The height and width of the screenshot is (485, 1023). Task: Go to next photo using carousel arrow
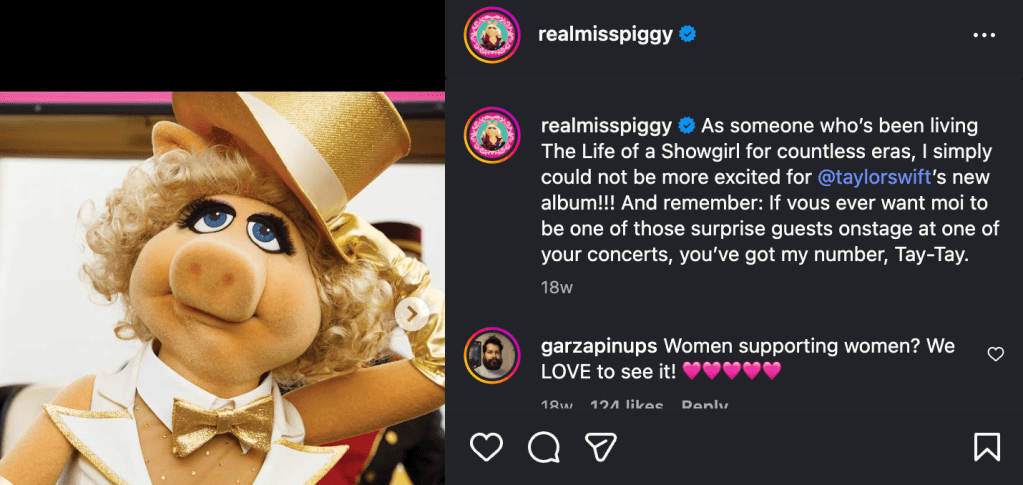click(411, 314)
